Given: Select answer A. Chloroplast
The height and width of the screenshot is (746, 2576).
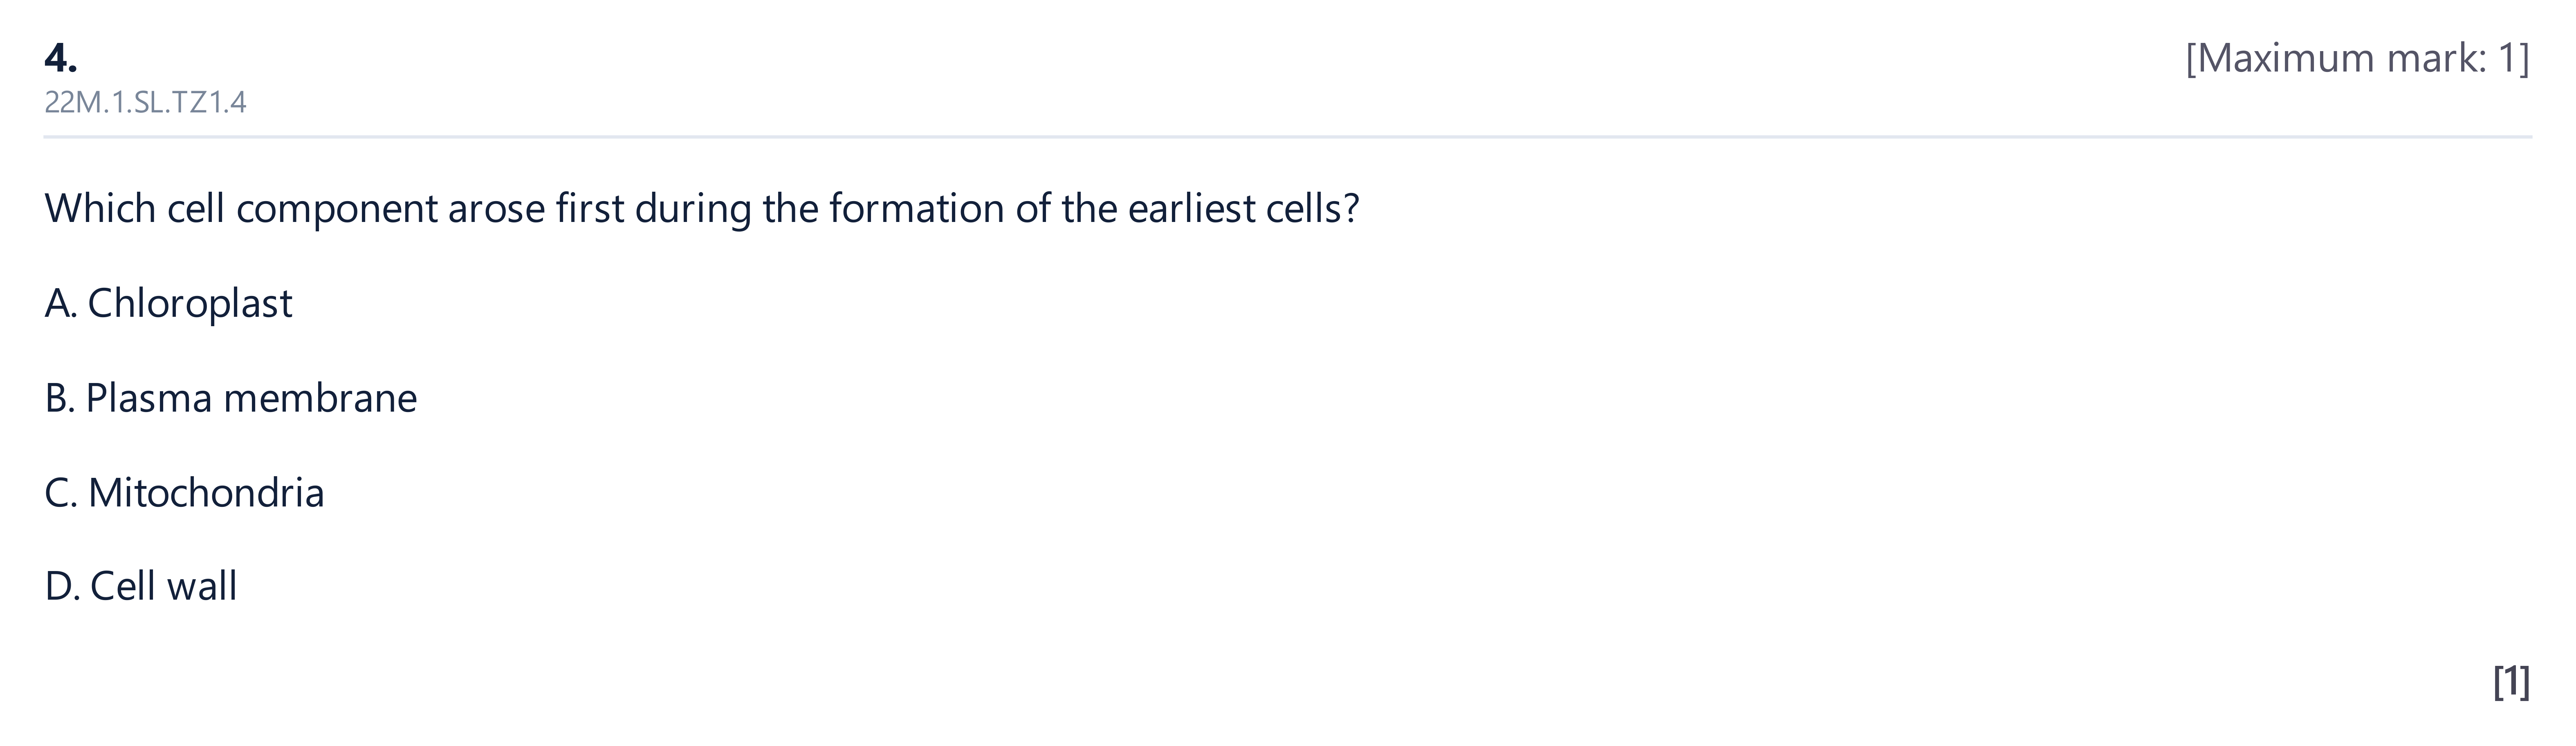Looking at the screenshot, I should [168, 303].
